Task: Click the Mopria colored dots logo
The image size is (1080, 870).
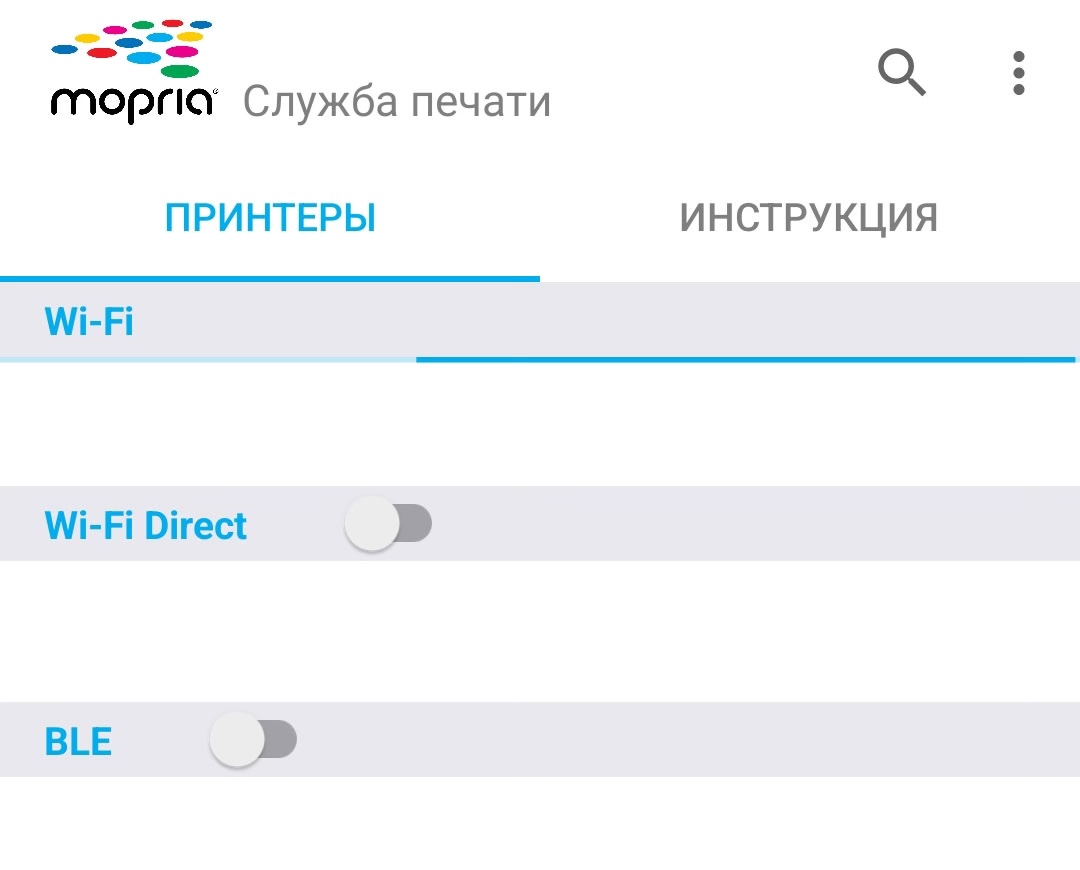Action: (x=132, y=47)
